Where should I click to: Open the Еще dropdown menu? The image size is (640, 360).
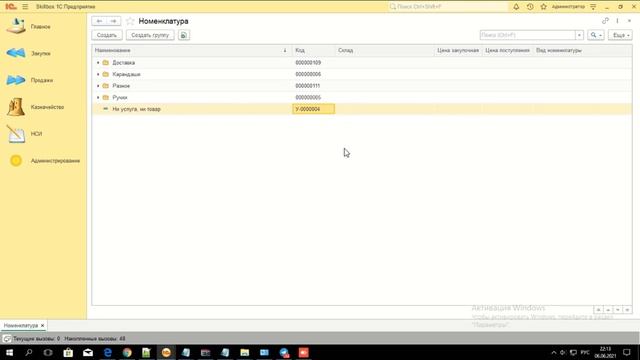620,35
